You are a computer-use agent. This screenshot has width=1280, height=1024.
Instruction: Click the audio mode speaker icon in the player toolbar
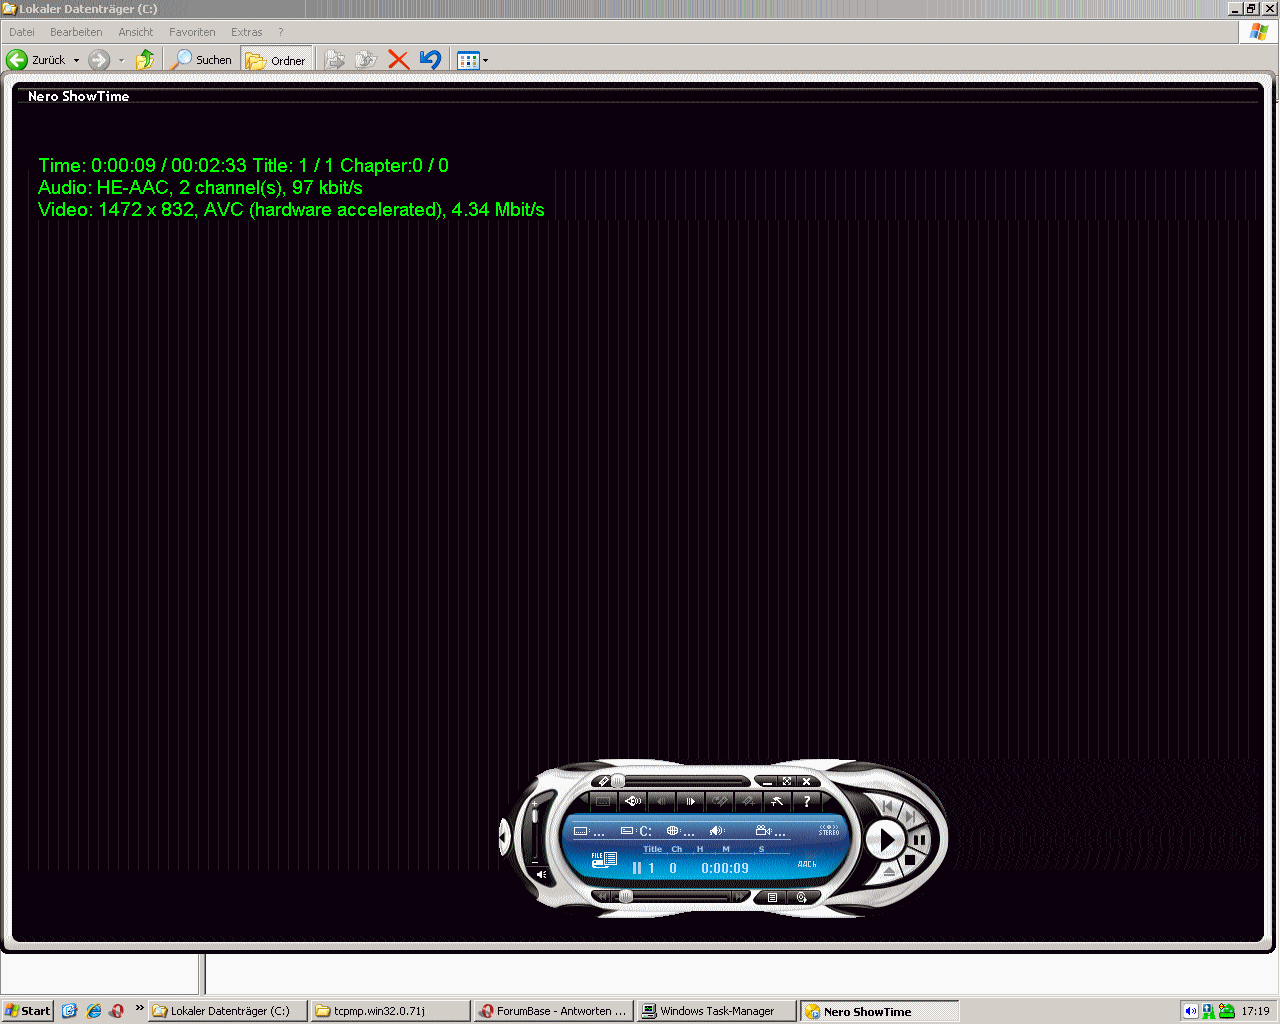[x=633, y=801]
